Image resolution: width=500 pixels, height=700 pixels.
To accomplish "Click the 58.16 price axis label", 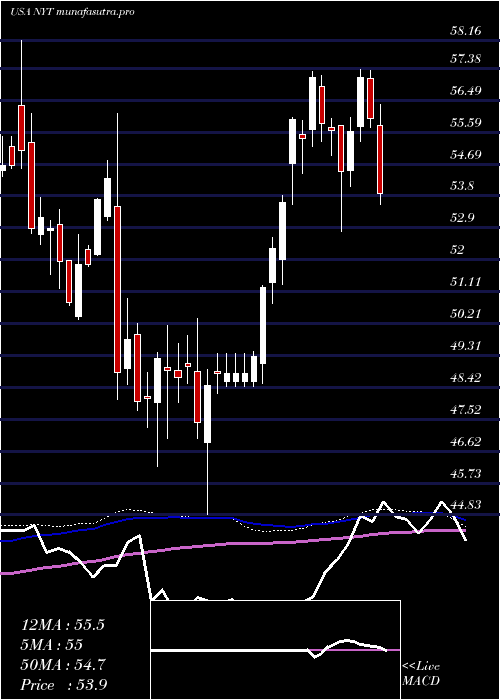I will tap(465, 31).
